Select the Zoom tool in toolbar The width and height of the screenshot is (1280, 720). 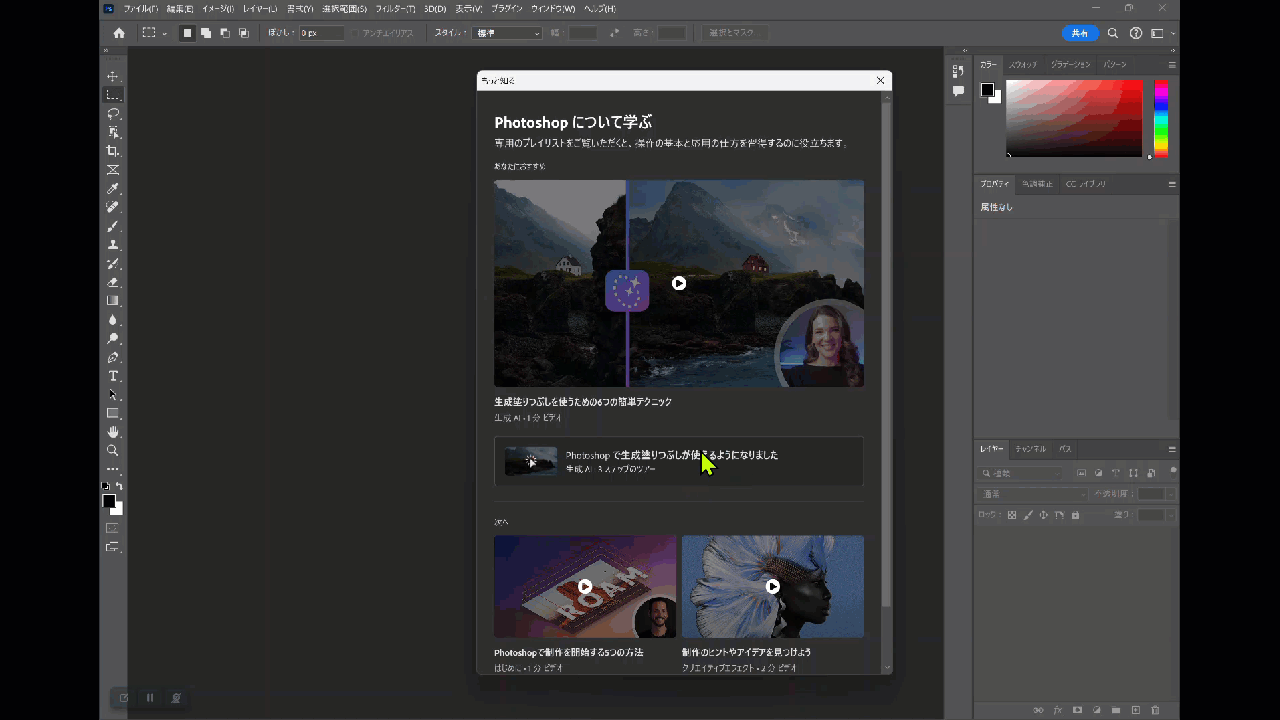113,451
